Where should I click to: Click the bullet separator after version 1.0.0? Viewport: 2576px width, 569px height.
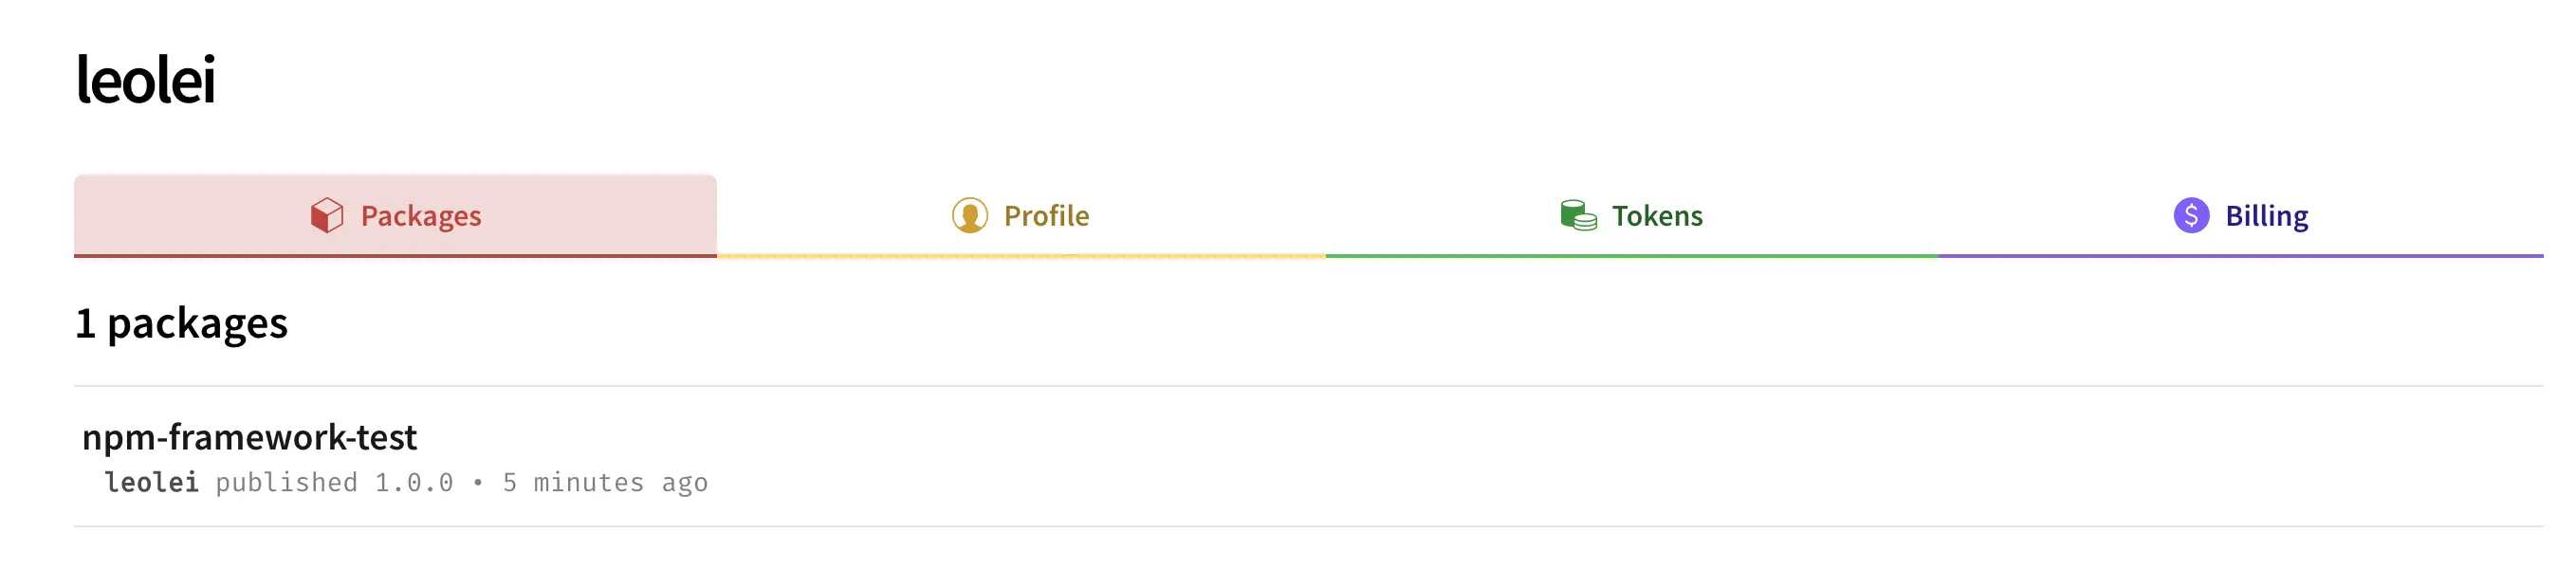point(478,483)
